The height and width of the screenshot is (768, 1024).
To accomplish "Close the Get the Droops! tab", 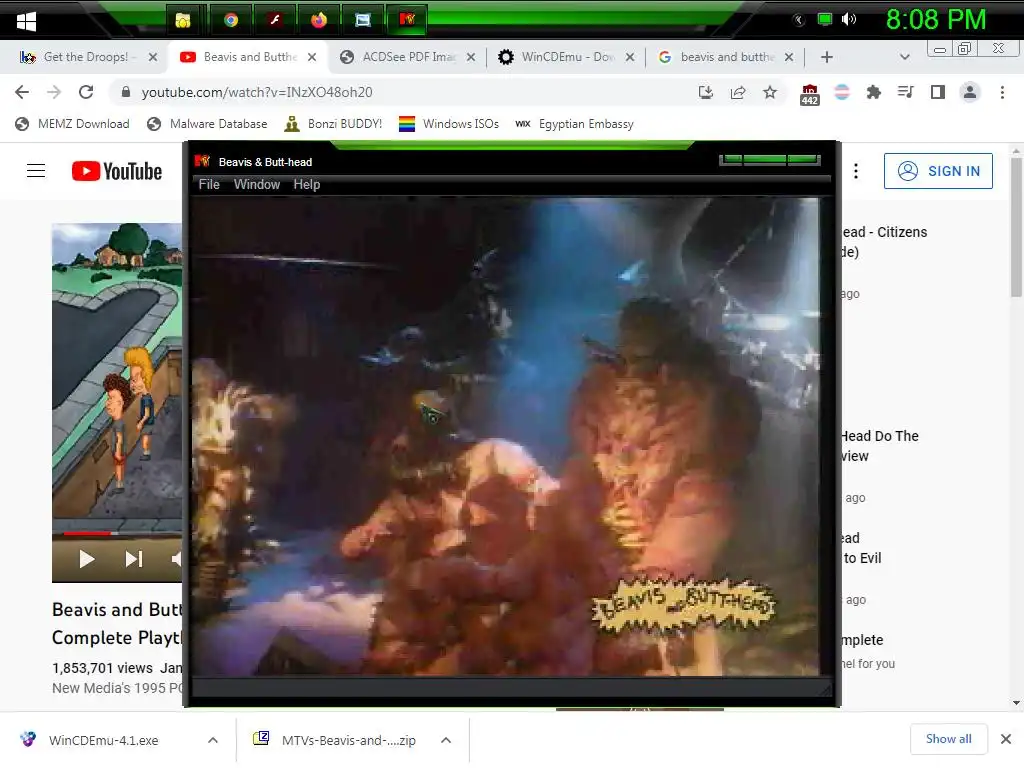I will (x=153, y=57).
